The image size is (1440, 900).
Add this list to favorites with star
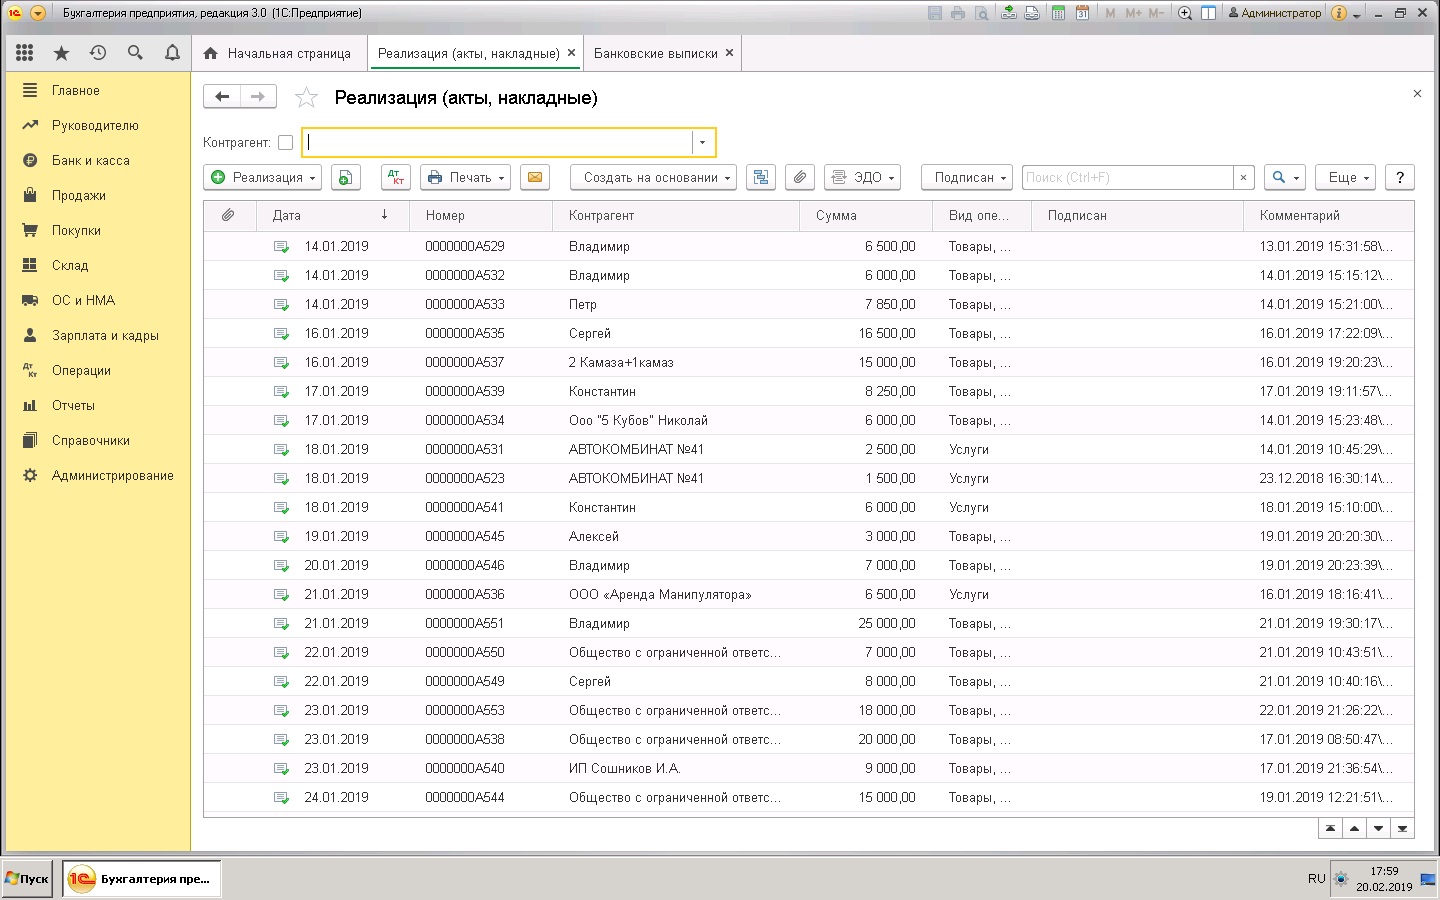pyautogui.click(x=306, y=98)
